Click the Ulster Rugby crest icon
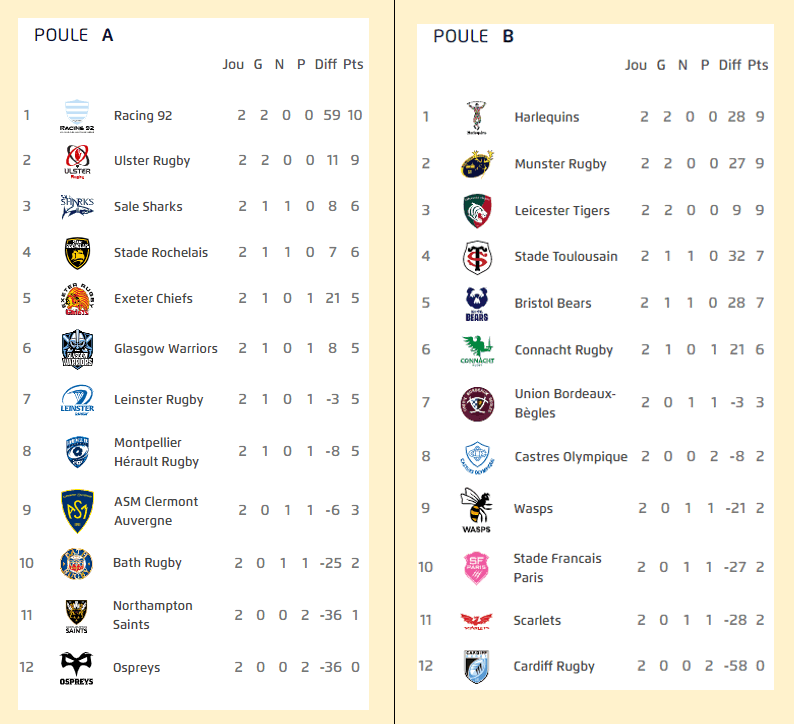 (x=77, y=161)
